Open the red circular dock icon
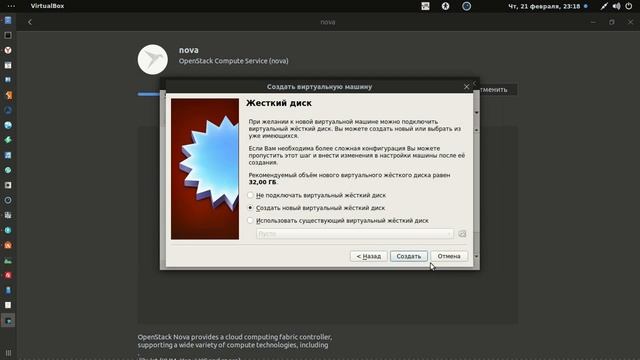640x360 pixels. coord(8,275)
